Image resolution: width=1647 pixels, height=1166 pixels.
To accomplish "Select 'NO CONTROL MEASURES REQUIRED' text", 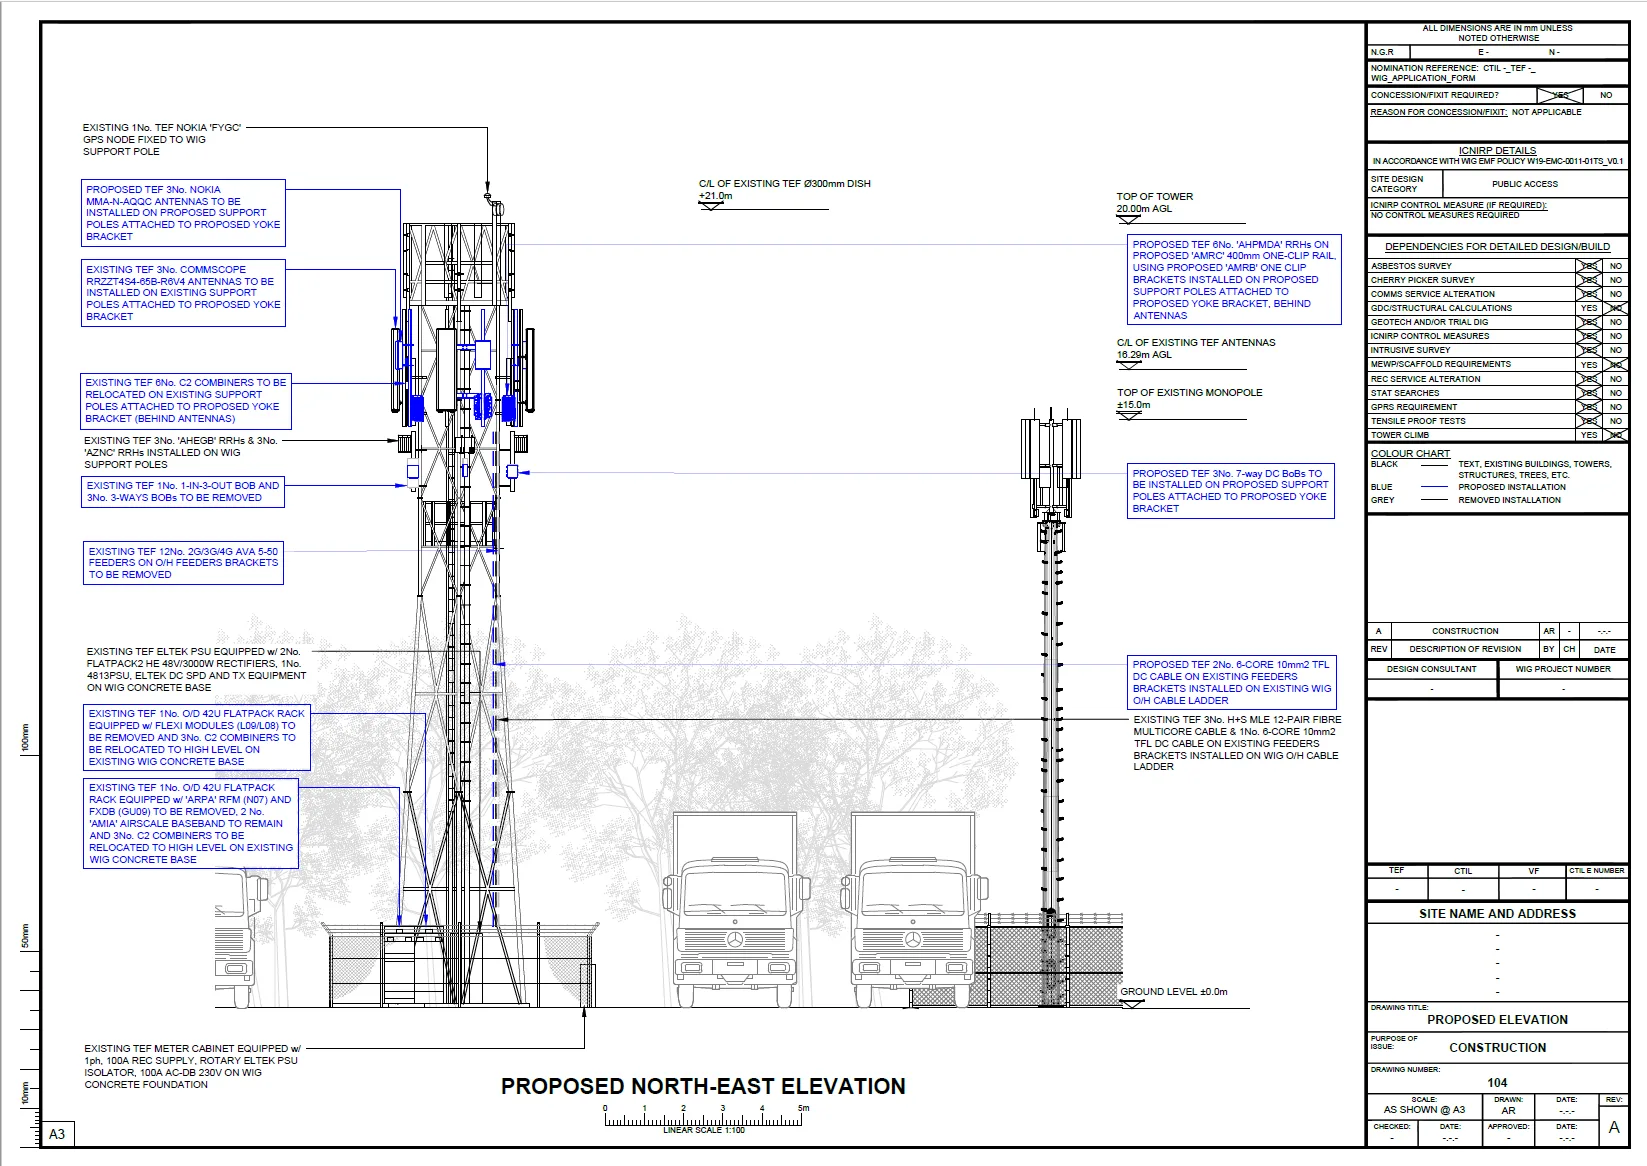I will click(x=1445, y=215).
